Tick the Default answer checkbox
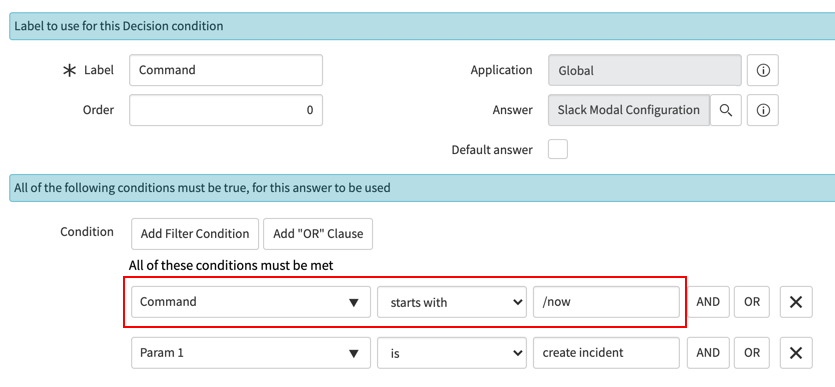 point(558,150)
